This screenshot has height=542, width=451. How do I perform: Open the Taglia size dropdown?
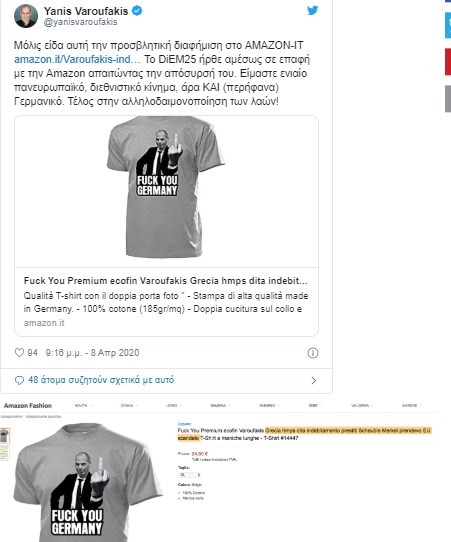point(189,475)
